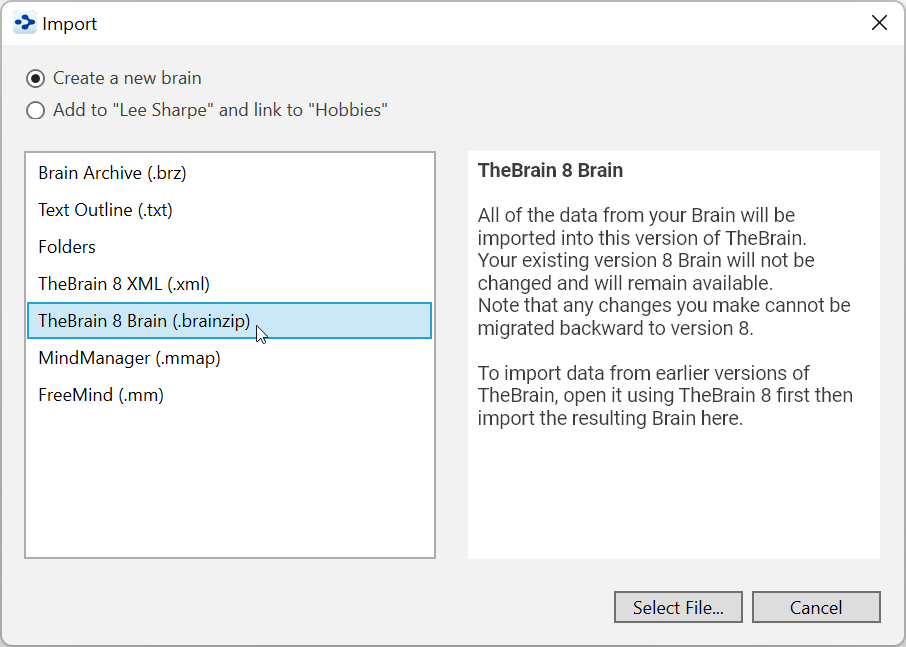The height and width of the screenshot is (647, 906).
Task: Select the "Create a new brain" radio button
Action: tap(36, 78)
